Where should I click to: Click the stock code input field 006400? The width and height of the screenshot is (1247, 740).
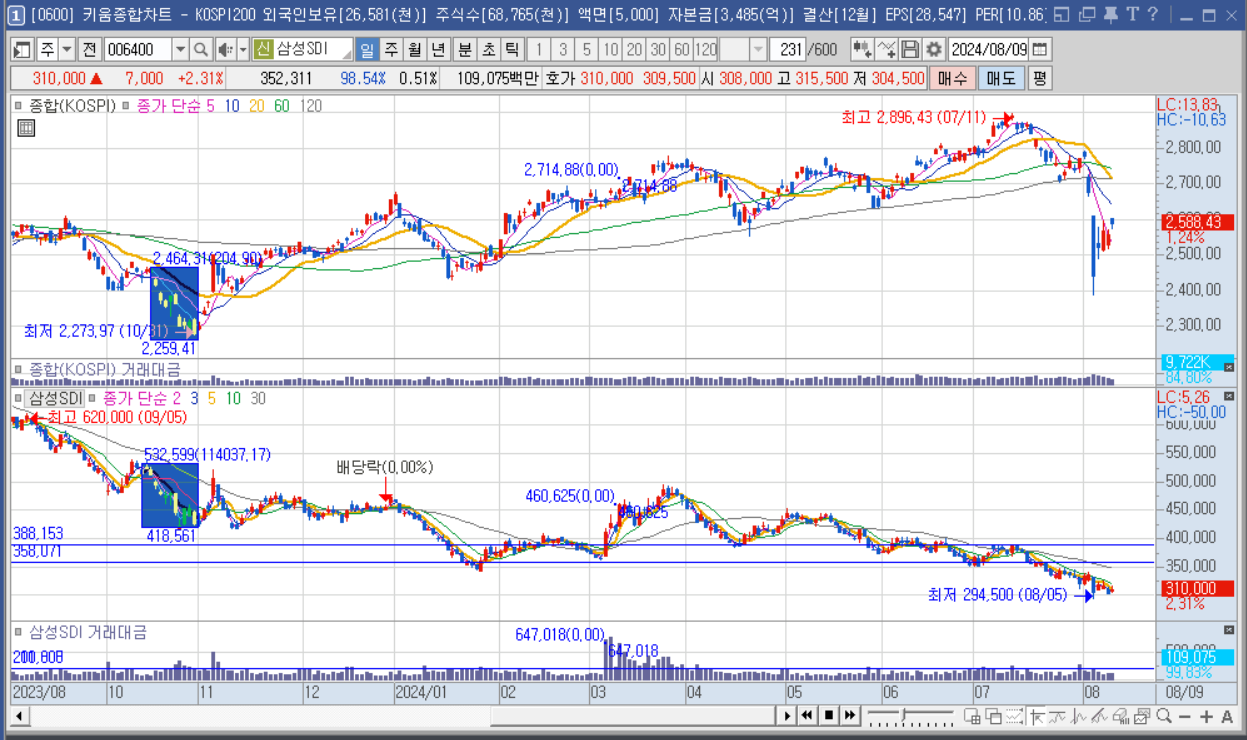point(138,50)
